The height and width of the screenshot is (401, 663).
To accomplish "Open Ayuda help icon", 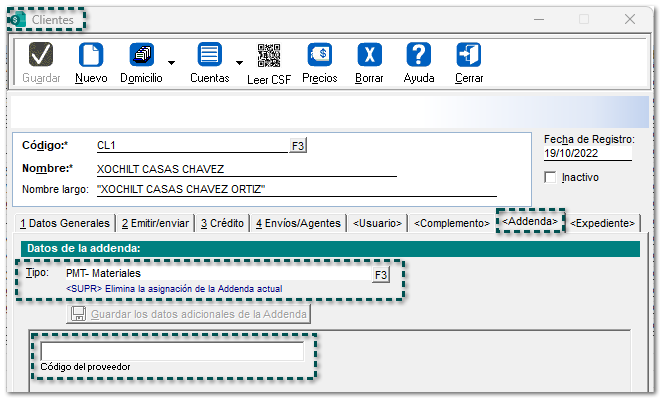I will pos(419,55).
